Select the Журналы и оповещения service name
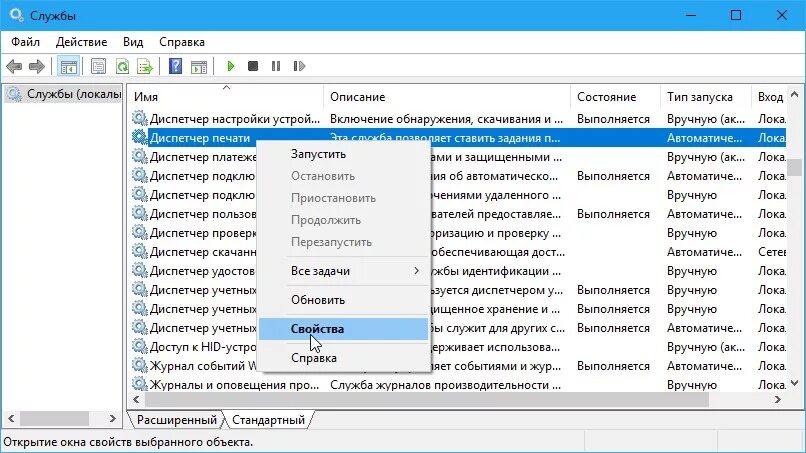This screenshot has height=453, width=806. point(234,385)
